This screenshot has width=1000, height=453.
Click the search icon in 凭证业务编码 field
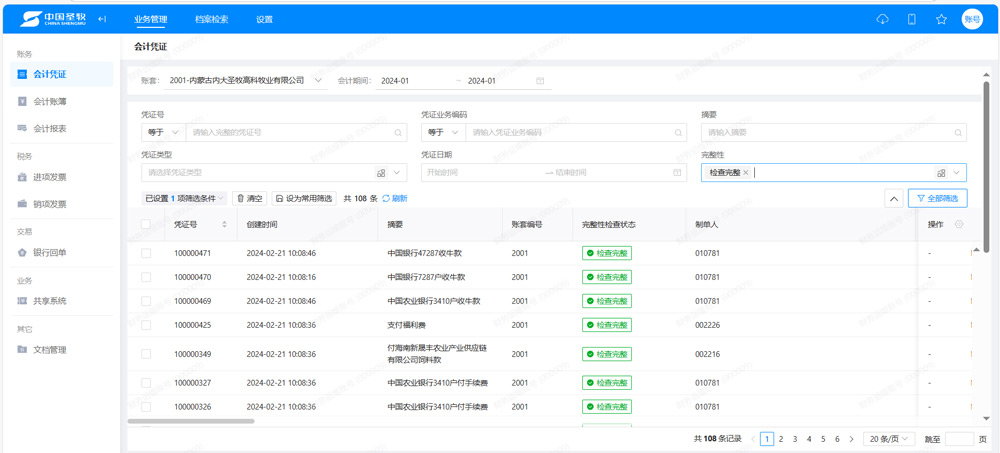[678, 133]
